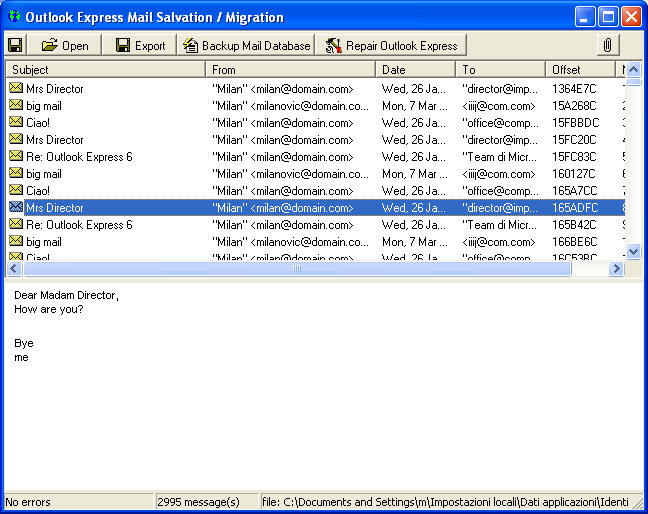
Task: Click envelope icon of selected Mrs Director row
Action: point(16,206)
